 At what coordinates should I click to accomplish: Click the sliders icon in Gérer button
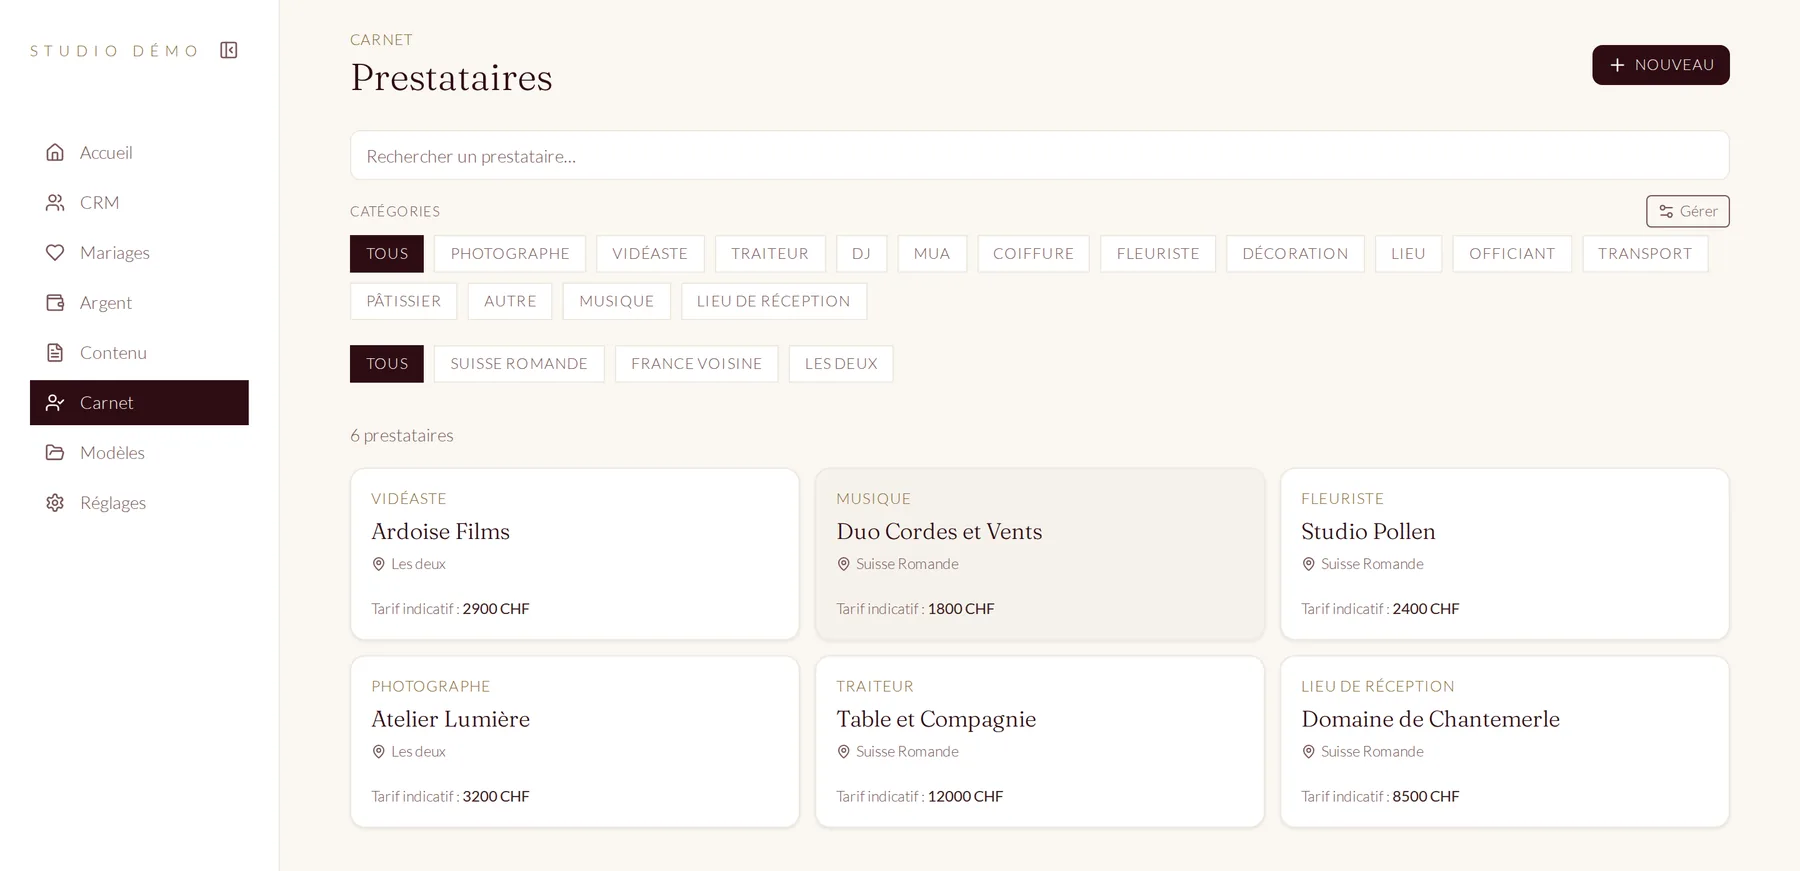coord(1666,211)
